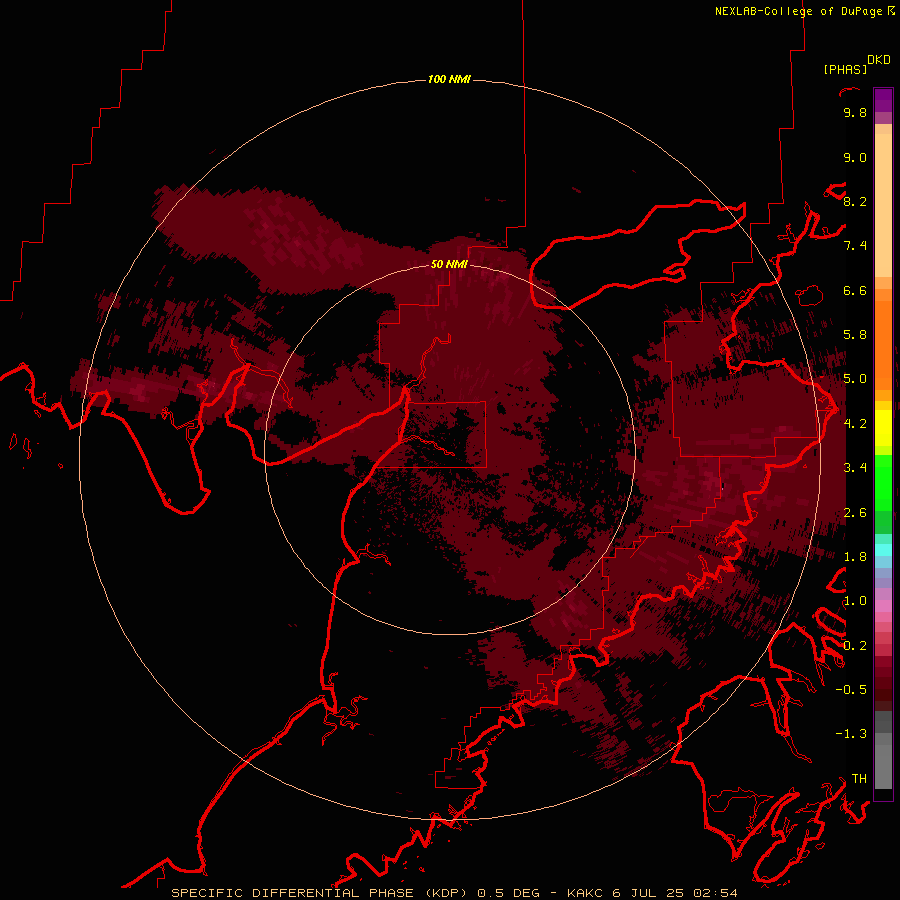Screen dimensions: 900x900
Task: Click the 6 JUL 25 date in caption
Action: point(649,893)
